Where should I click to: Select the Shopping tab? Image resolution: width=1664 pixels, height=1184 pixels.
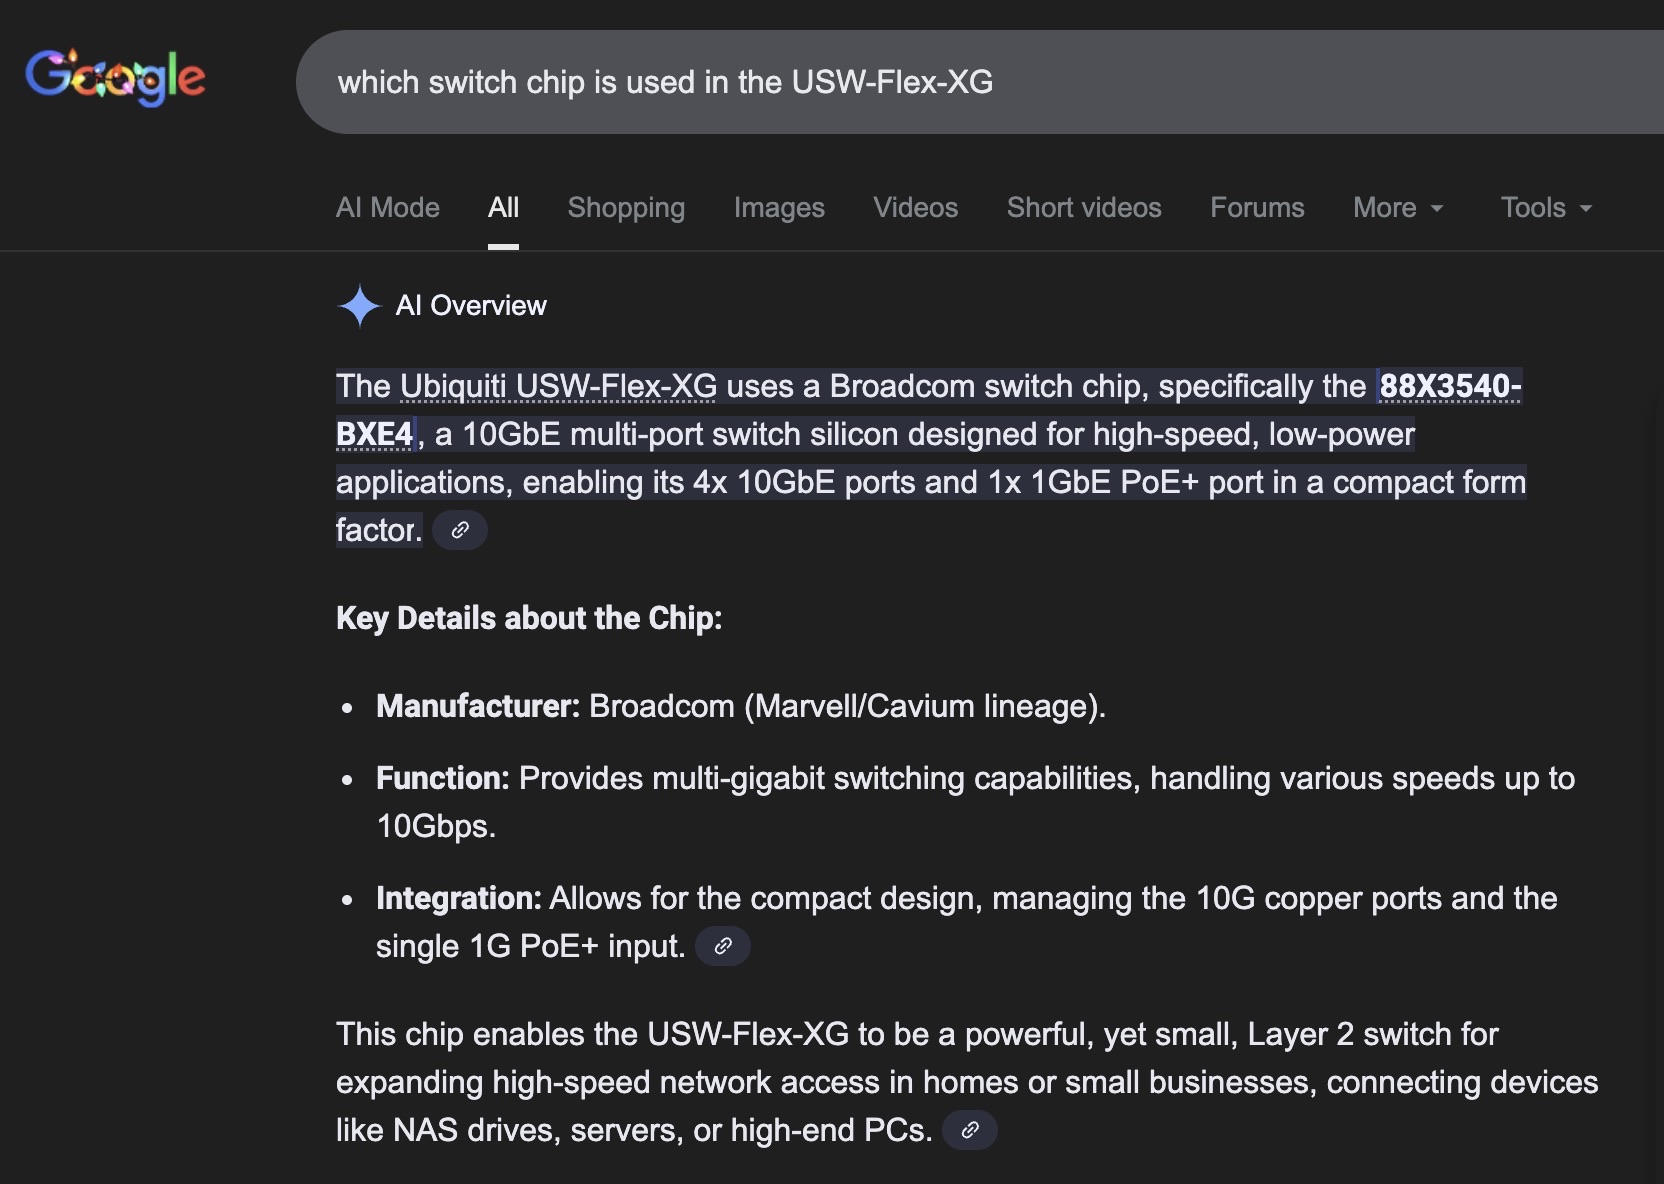click(x=626, y=208)
